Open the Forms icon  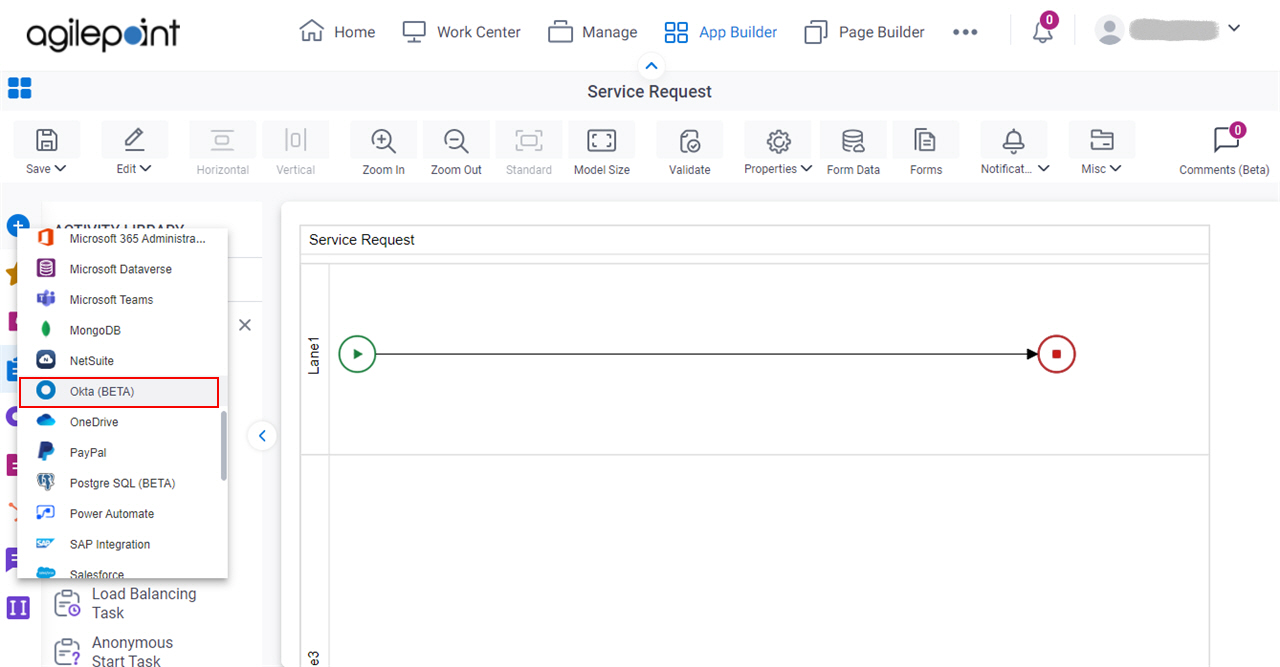point(926,140)
